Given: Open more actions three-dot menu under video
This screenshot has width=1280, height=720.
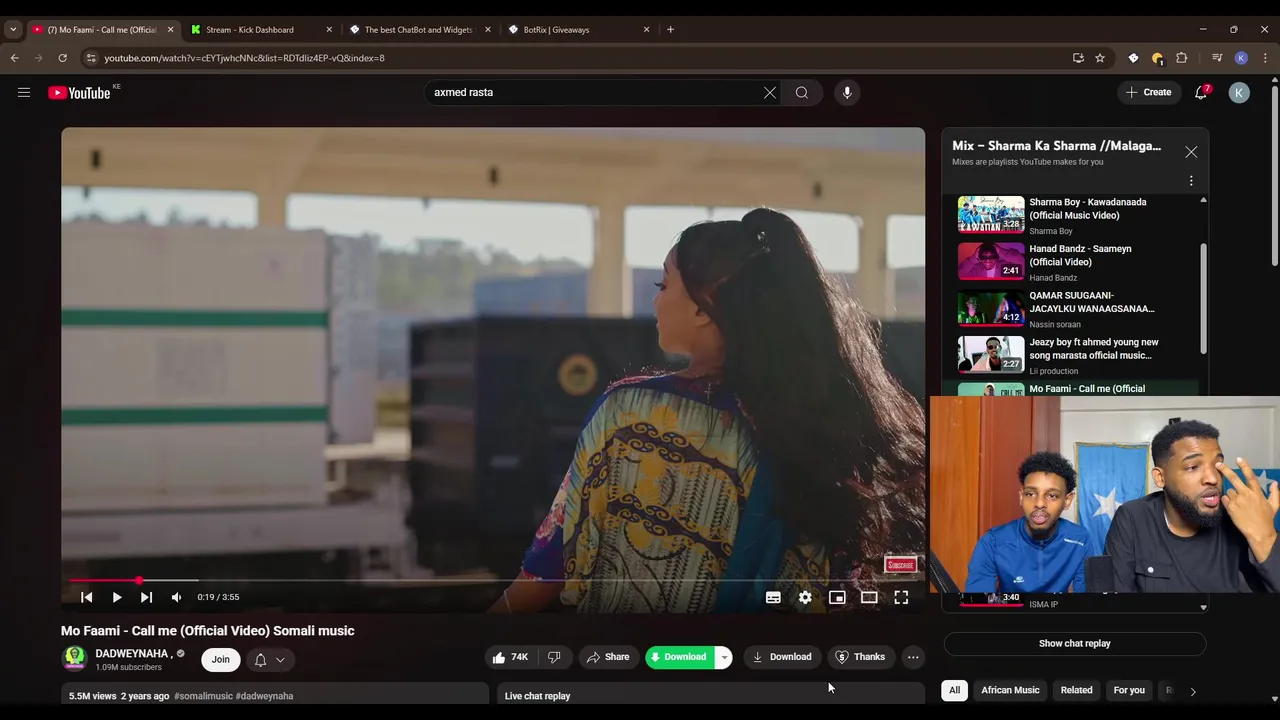Looking at the screenshot, I should (913, 657).
